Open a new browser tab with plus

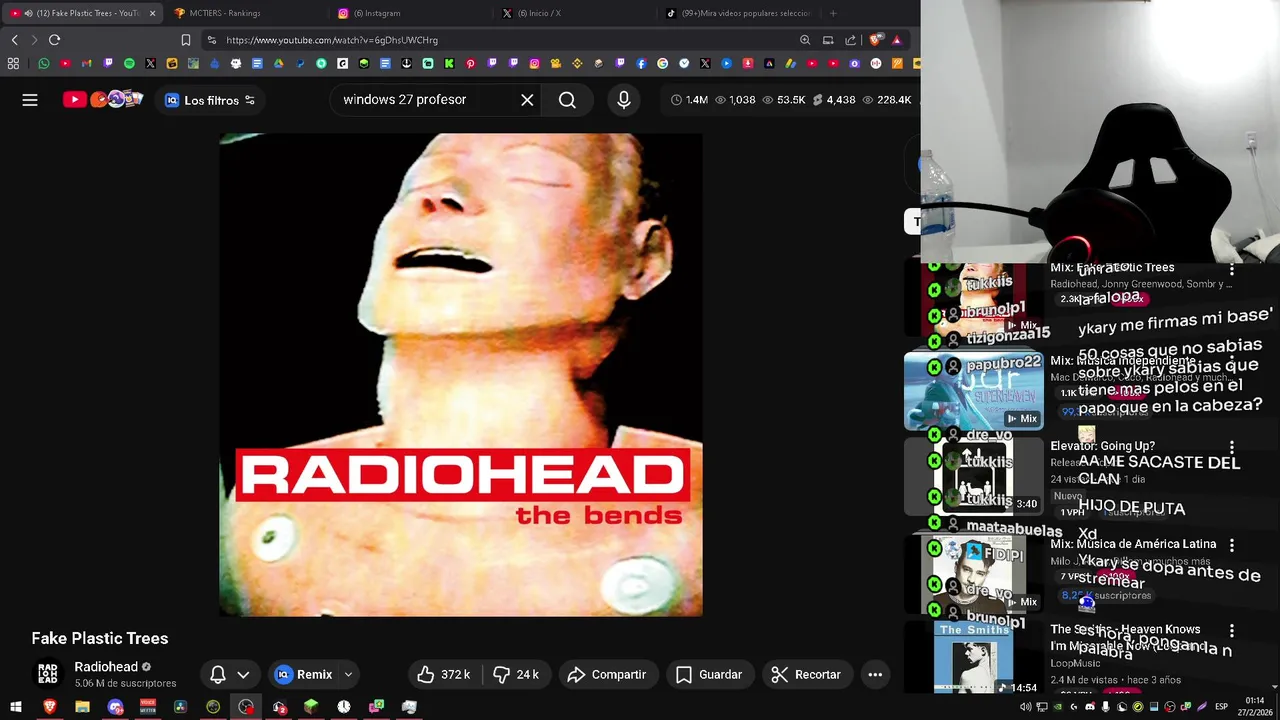[833, 13]
